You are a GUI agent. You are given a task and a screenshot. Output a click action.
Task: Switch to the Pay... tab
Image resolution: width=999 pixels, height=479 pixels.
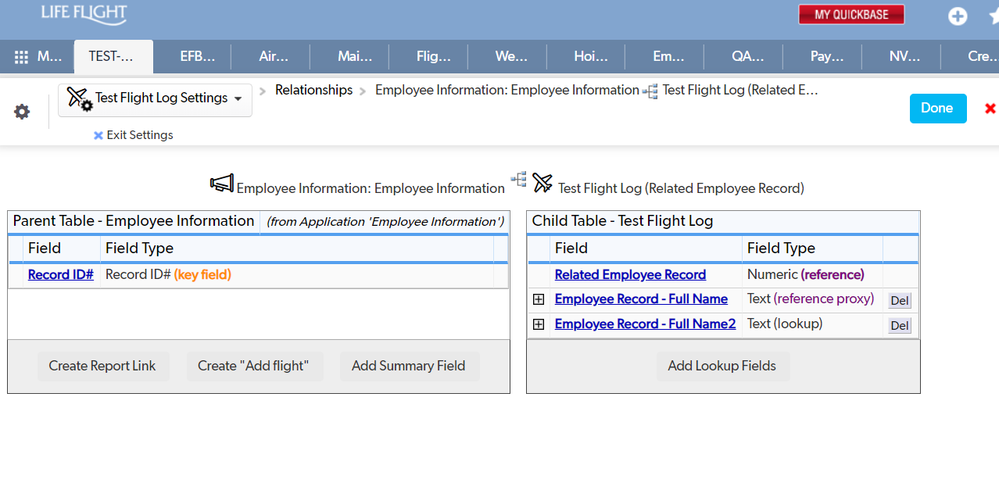click(826, 57)
